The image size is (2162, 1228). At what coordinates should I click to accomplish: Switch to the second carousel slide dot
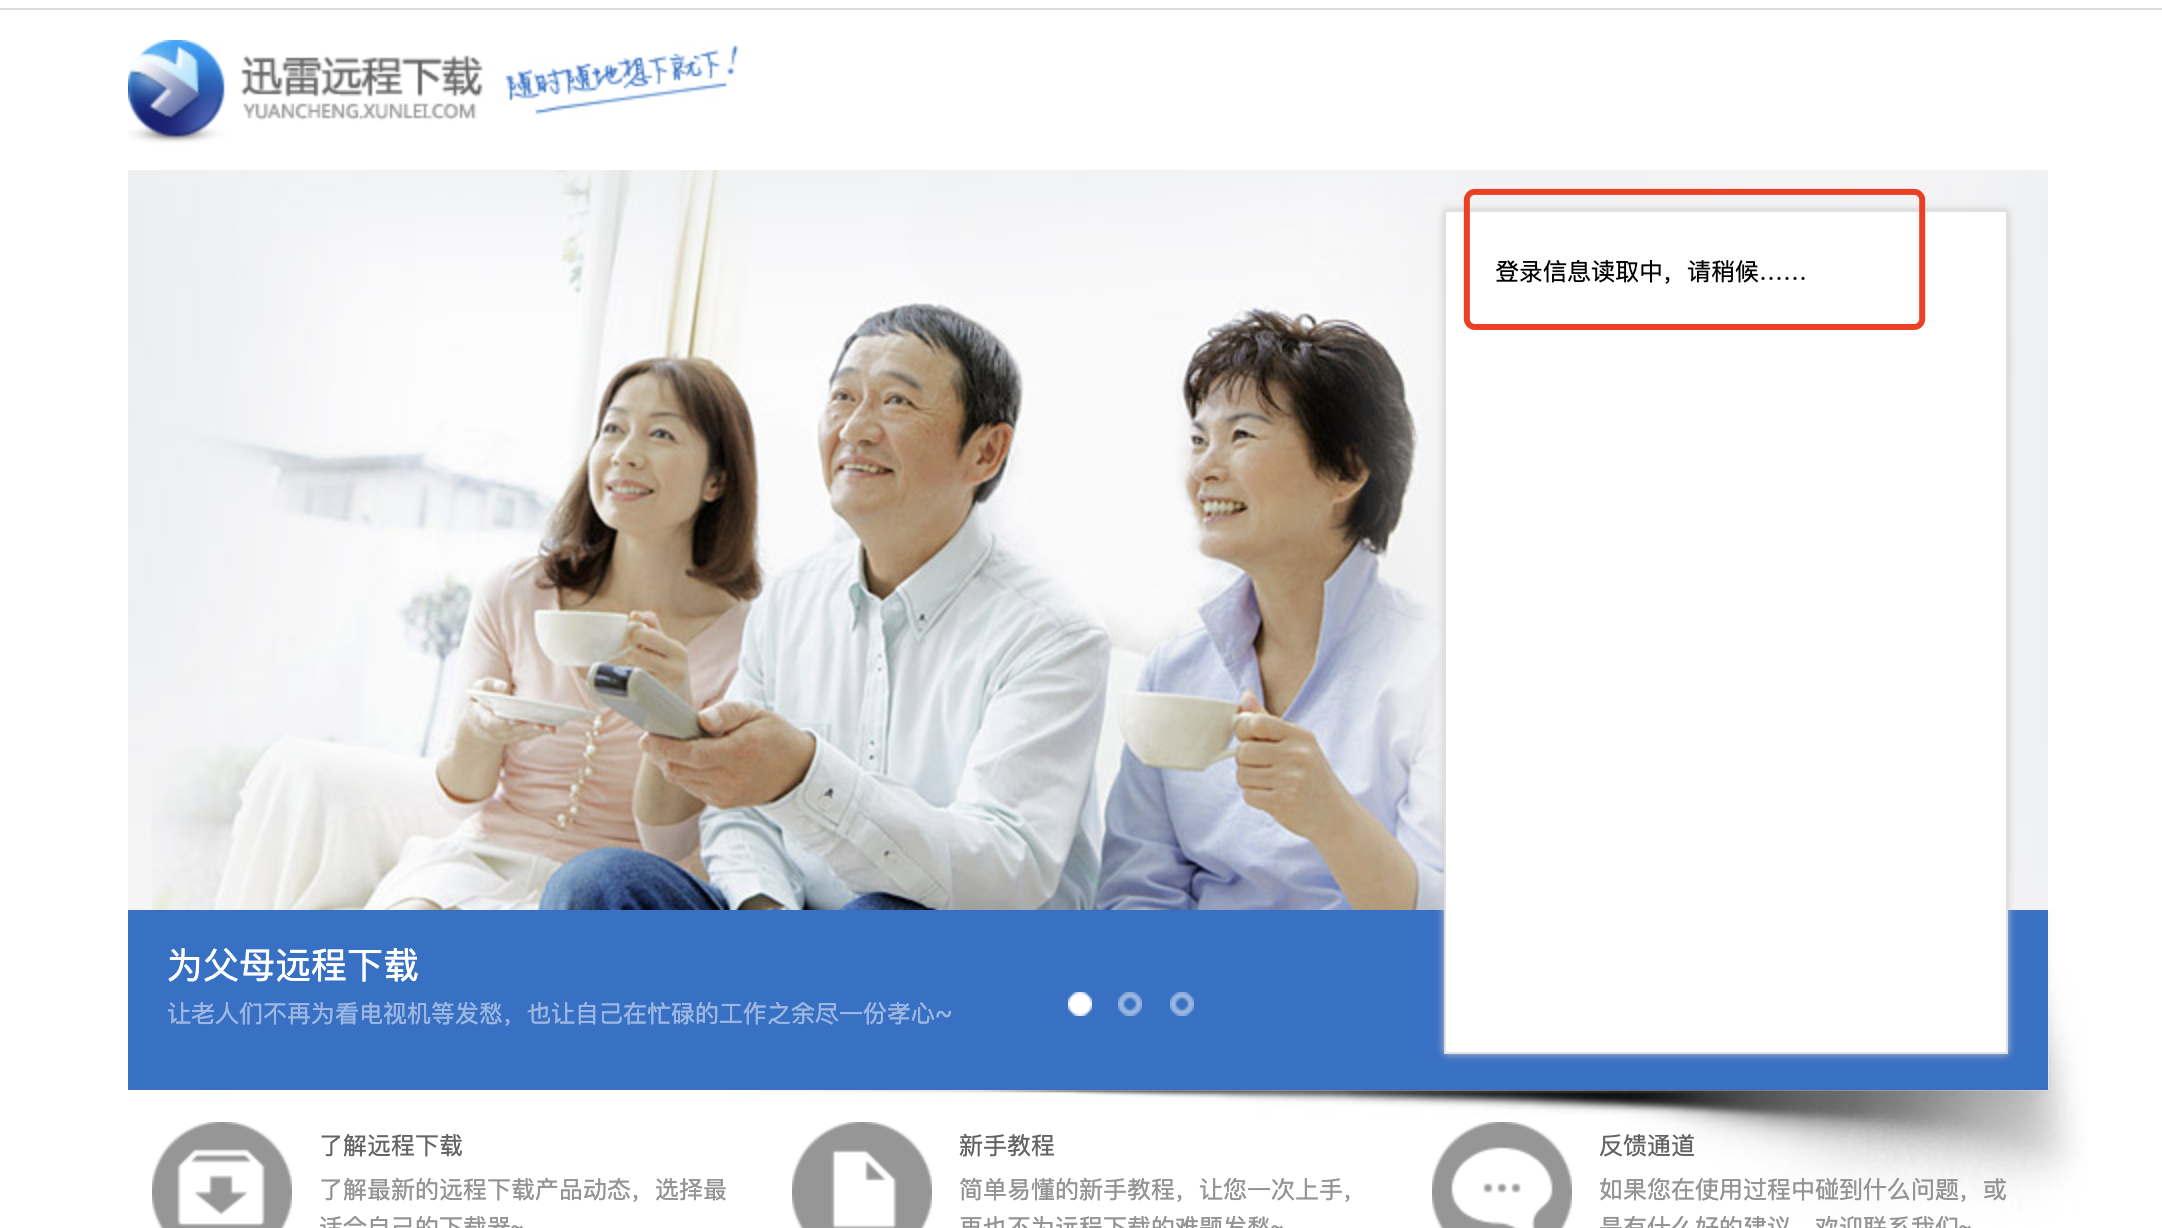1130,1004
